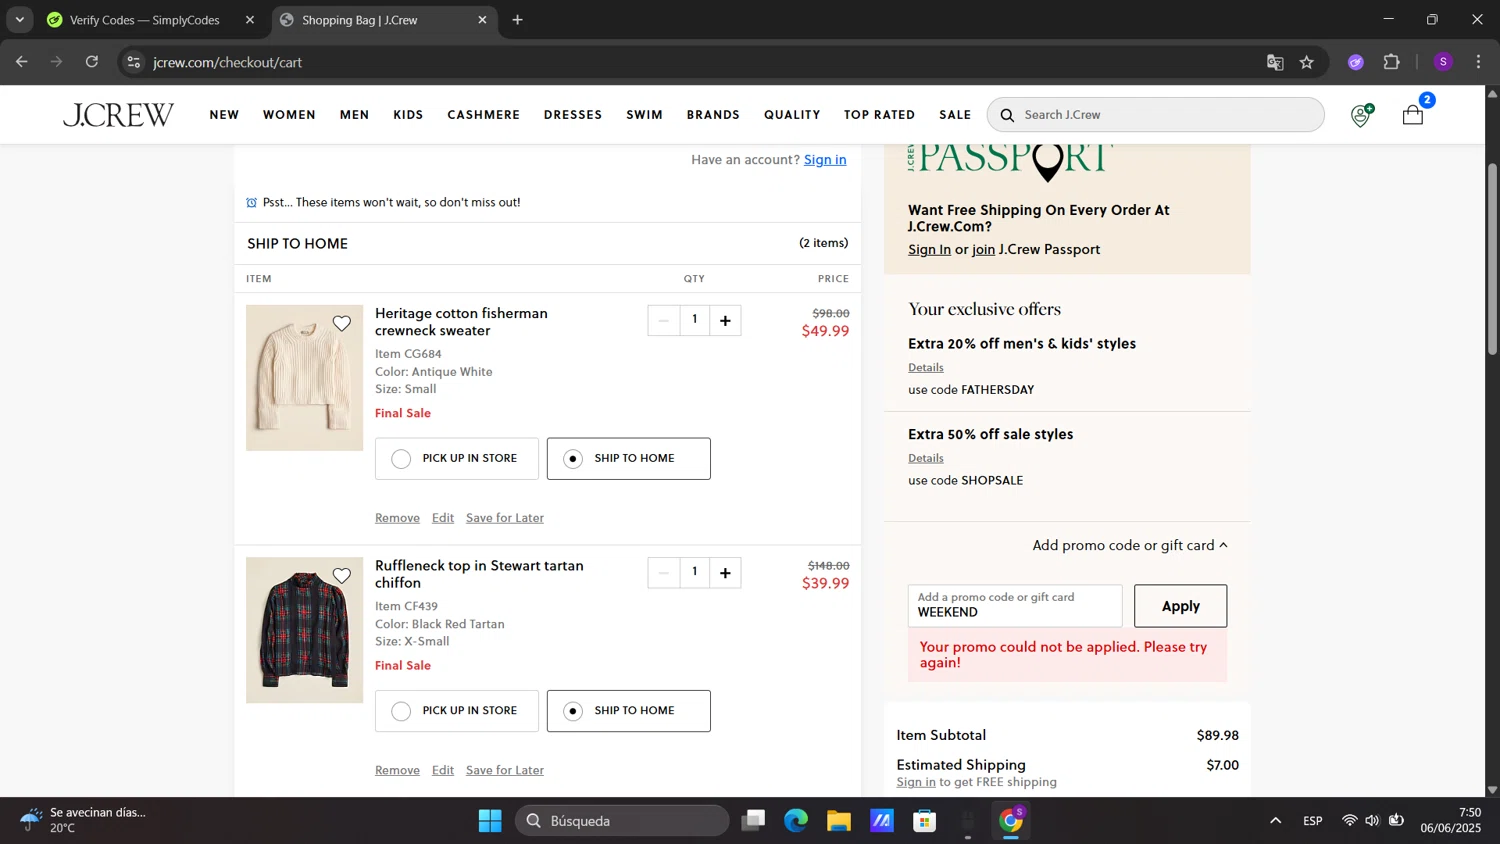This screenshot has width=1500, height=844.
Task: Show hidden system tray icons
Action: click(1275, 821)
